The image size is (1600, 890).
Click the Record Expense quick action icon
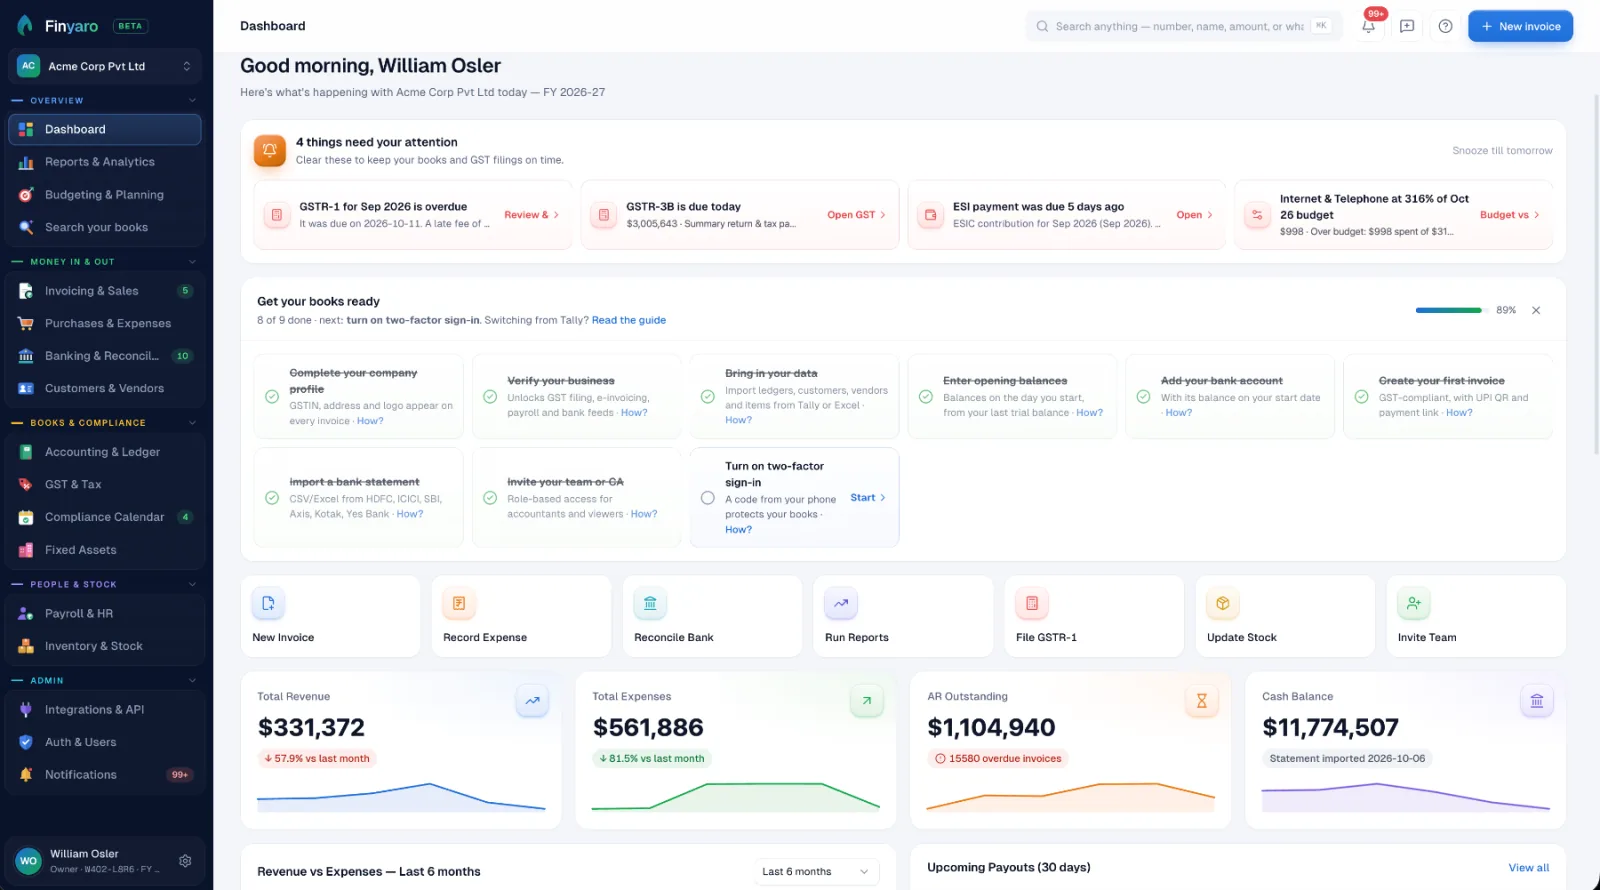click(x=459, y=603)
